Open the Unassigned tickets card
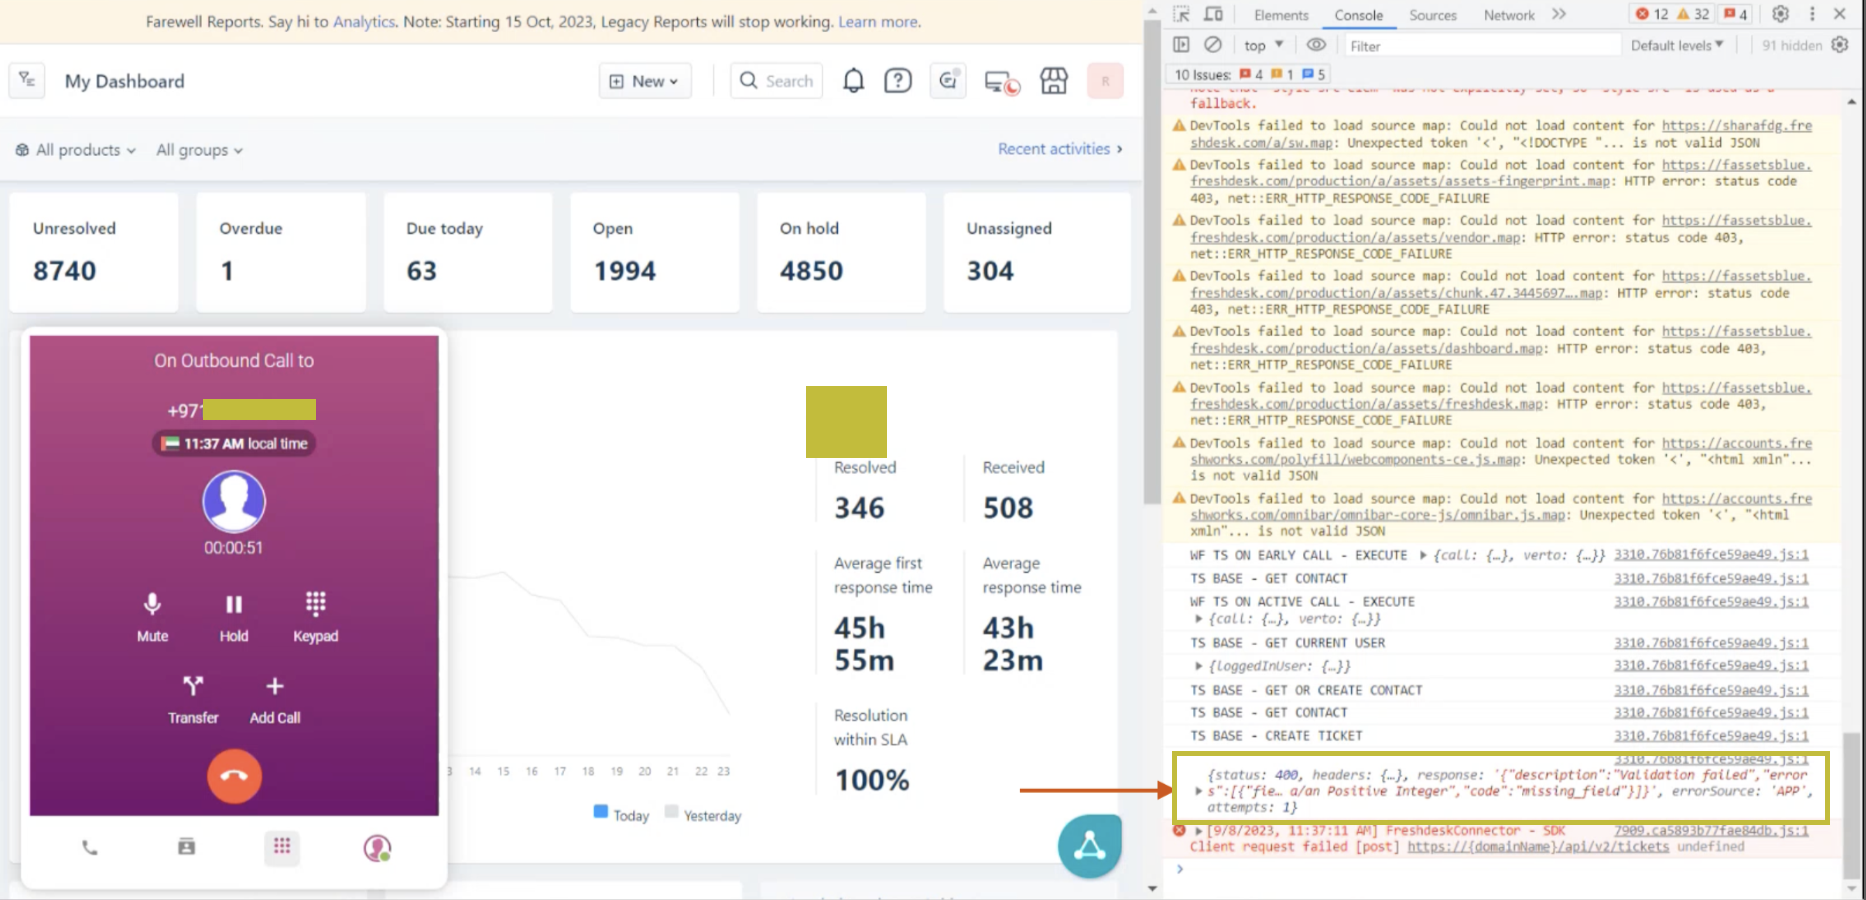Screen dimensions: 1866x900 [x=1037, y=252]
